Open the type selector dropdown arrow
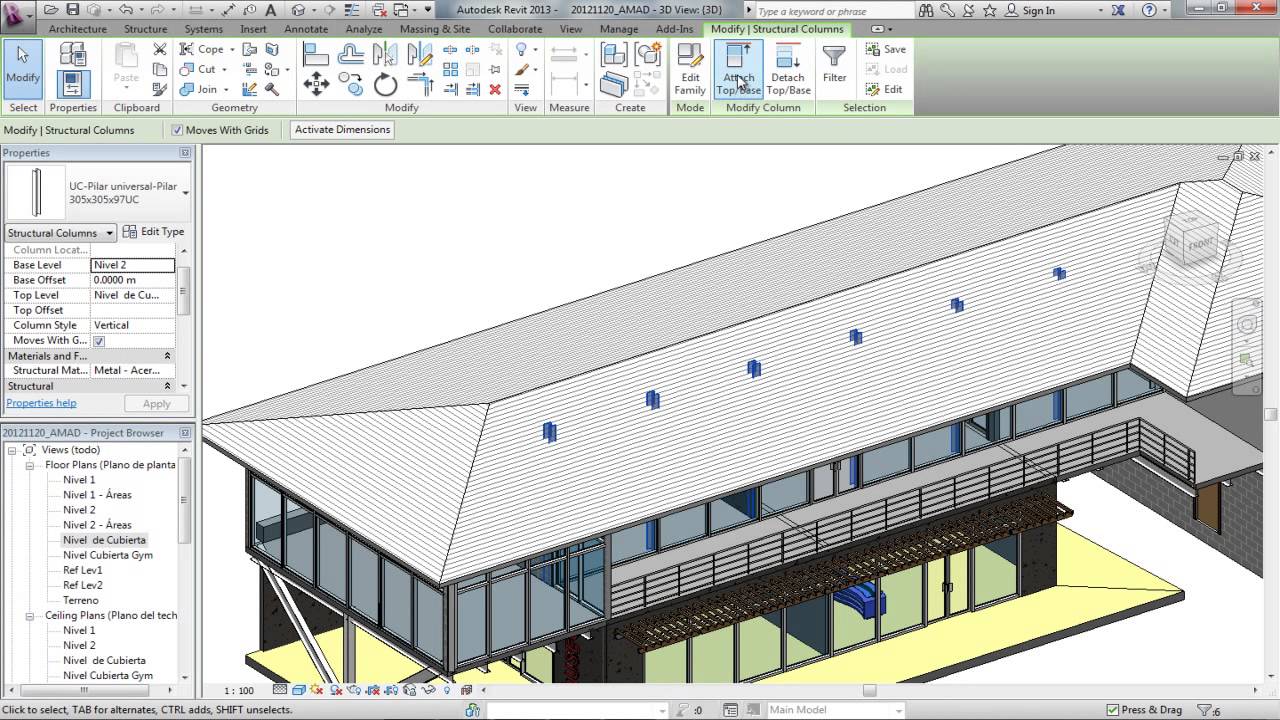Screen dimensions: 1280x720 point(185,193)
